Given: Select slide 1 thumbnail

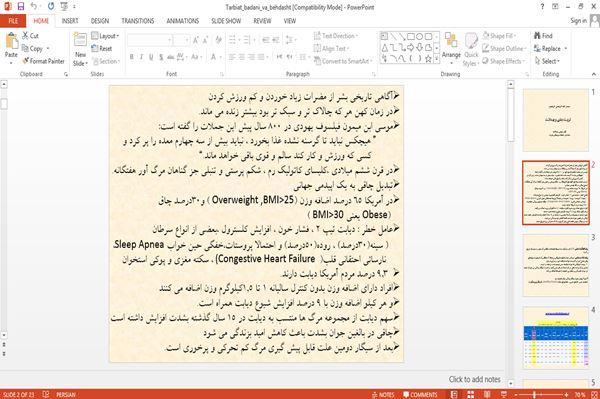Looking at the screenshot, I should click(556, 120).
